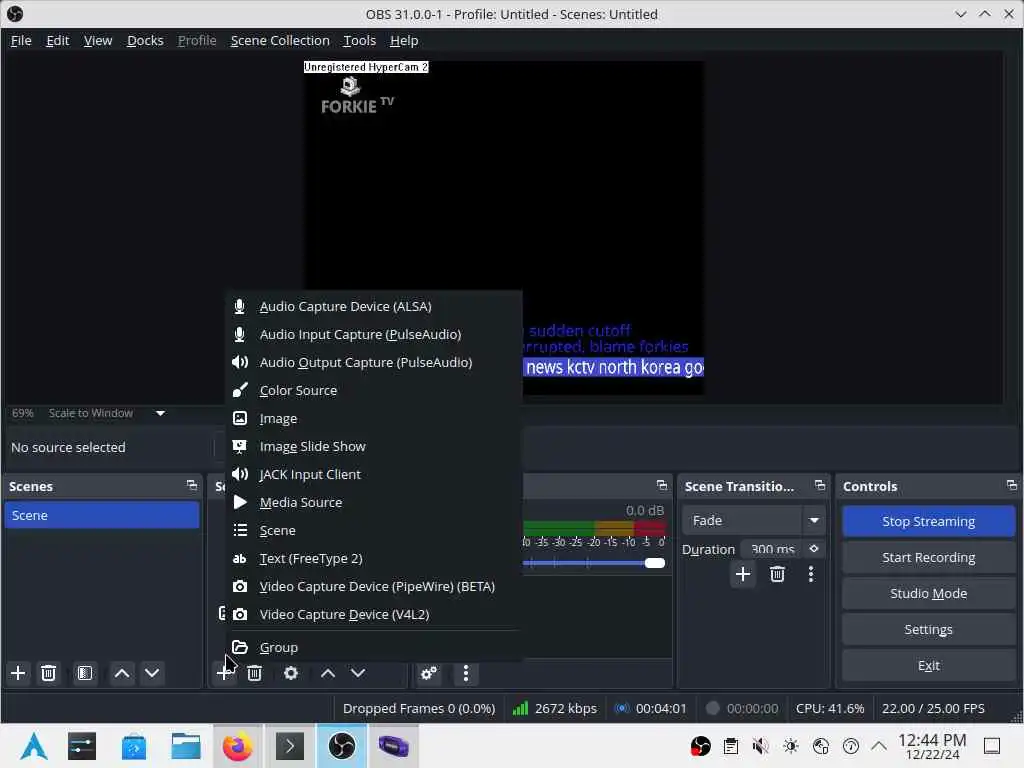Move scene down in Scenes panel
This screenshot has width=1024, height=768.
tap(152, 673)
